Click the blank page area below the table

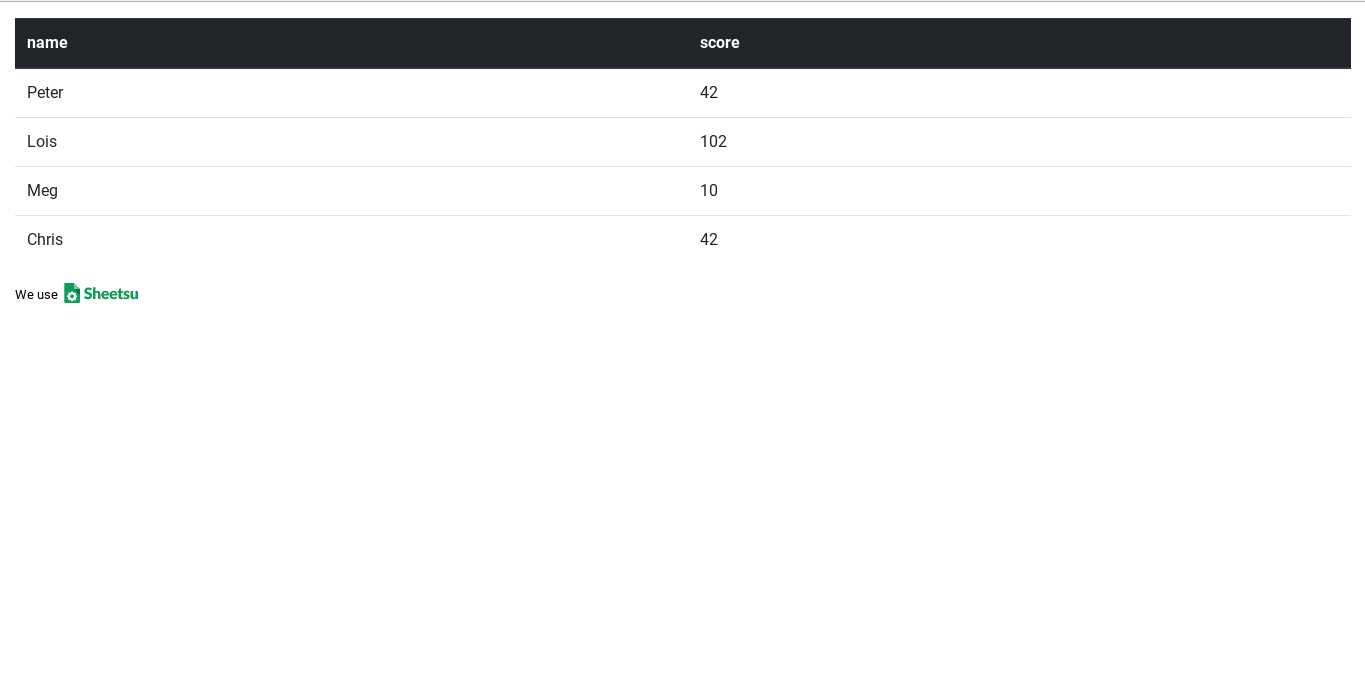pyautogui.click(x=683, y=500)
